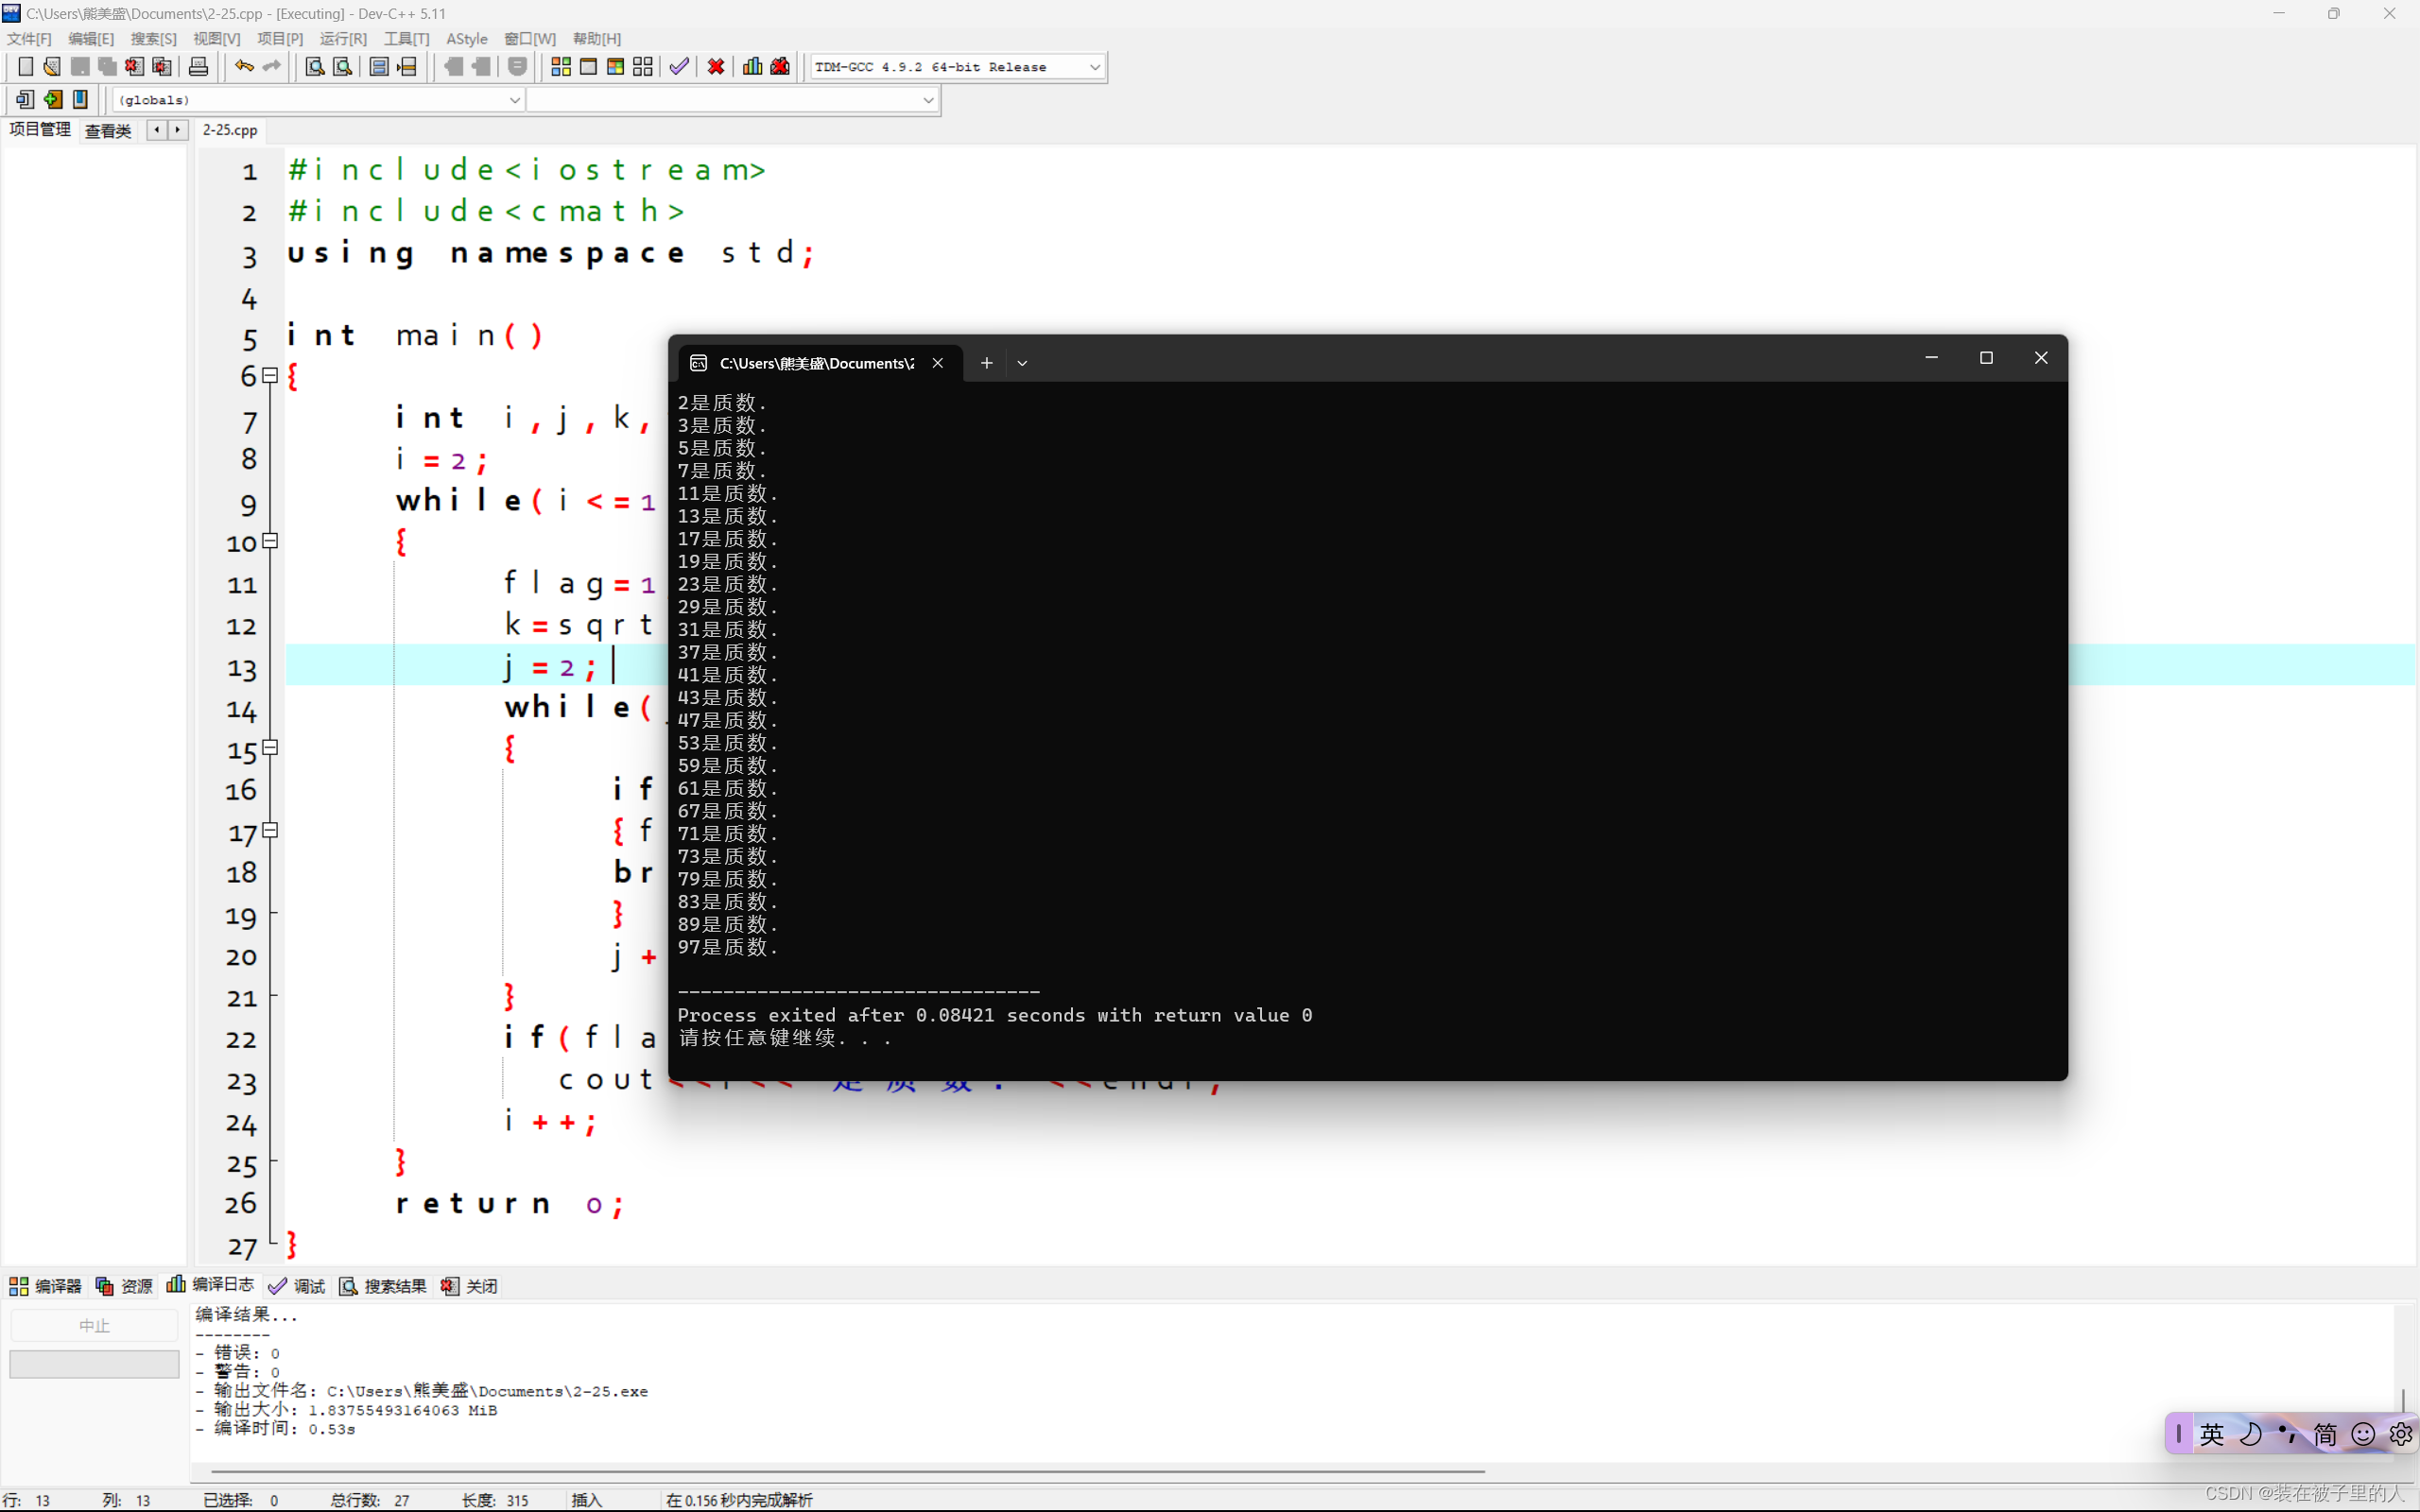This screenshot has width=2420, height=1512.
Task: Click the Compile toolbar icon
Action: 560,67
